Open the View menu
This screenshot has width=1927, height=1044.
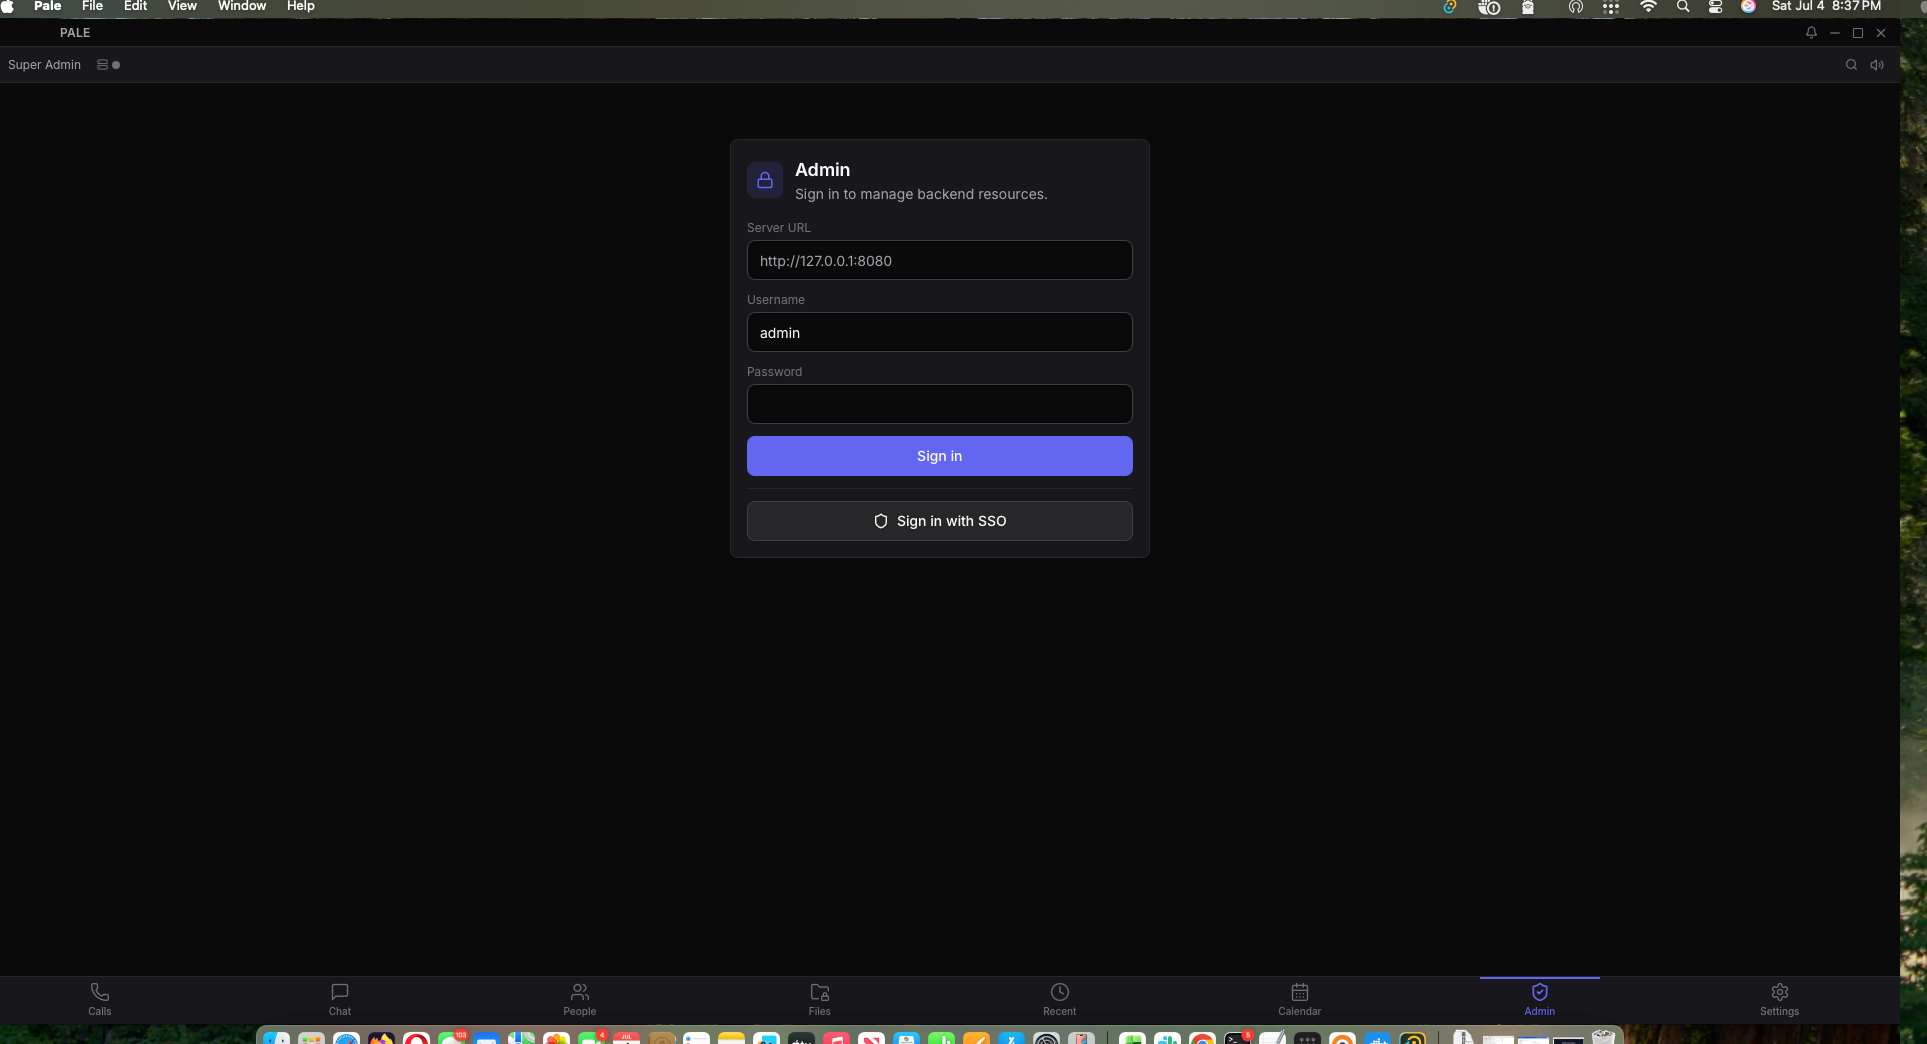(182, 6)
